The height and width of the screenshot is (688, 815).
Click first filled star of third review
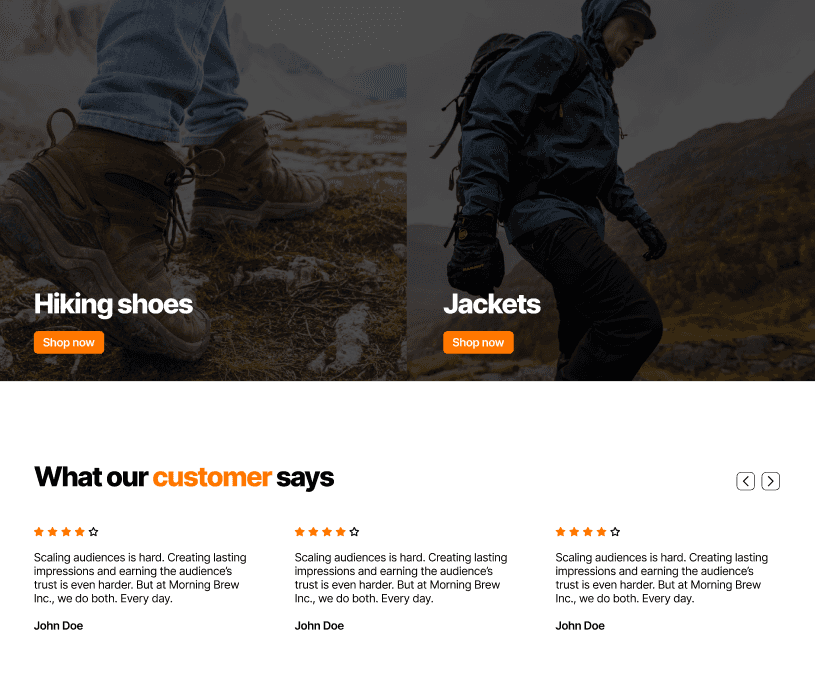pyautogui.click(x=561, y=532)
